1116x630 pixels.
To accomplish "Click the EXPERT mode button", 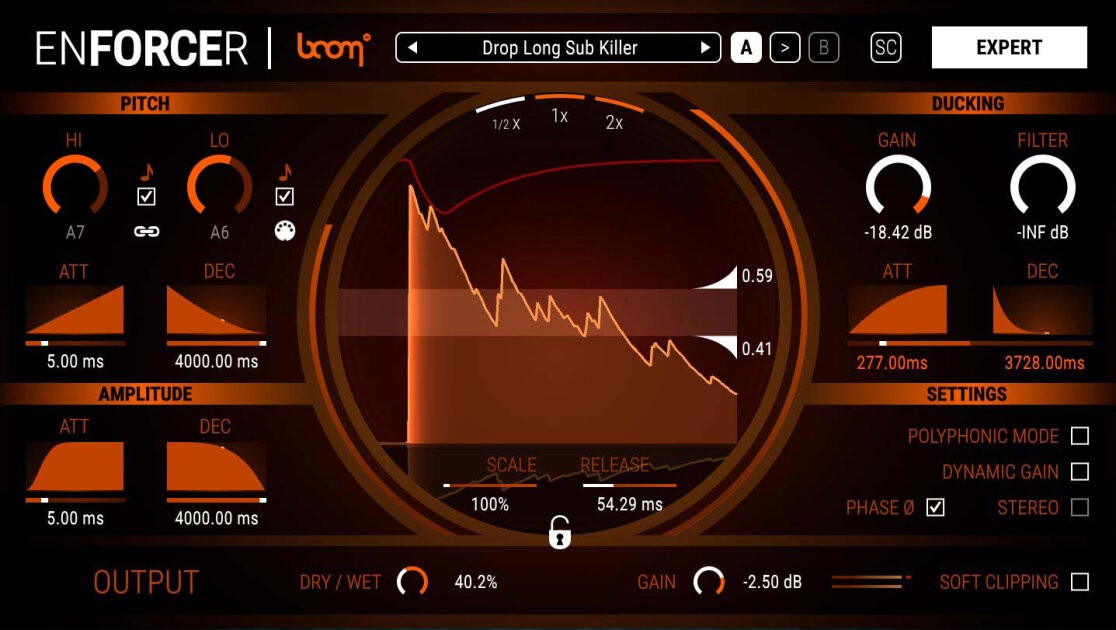I will coord(1009,48).
